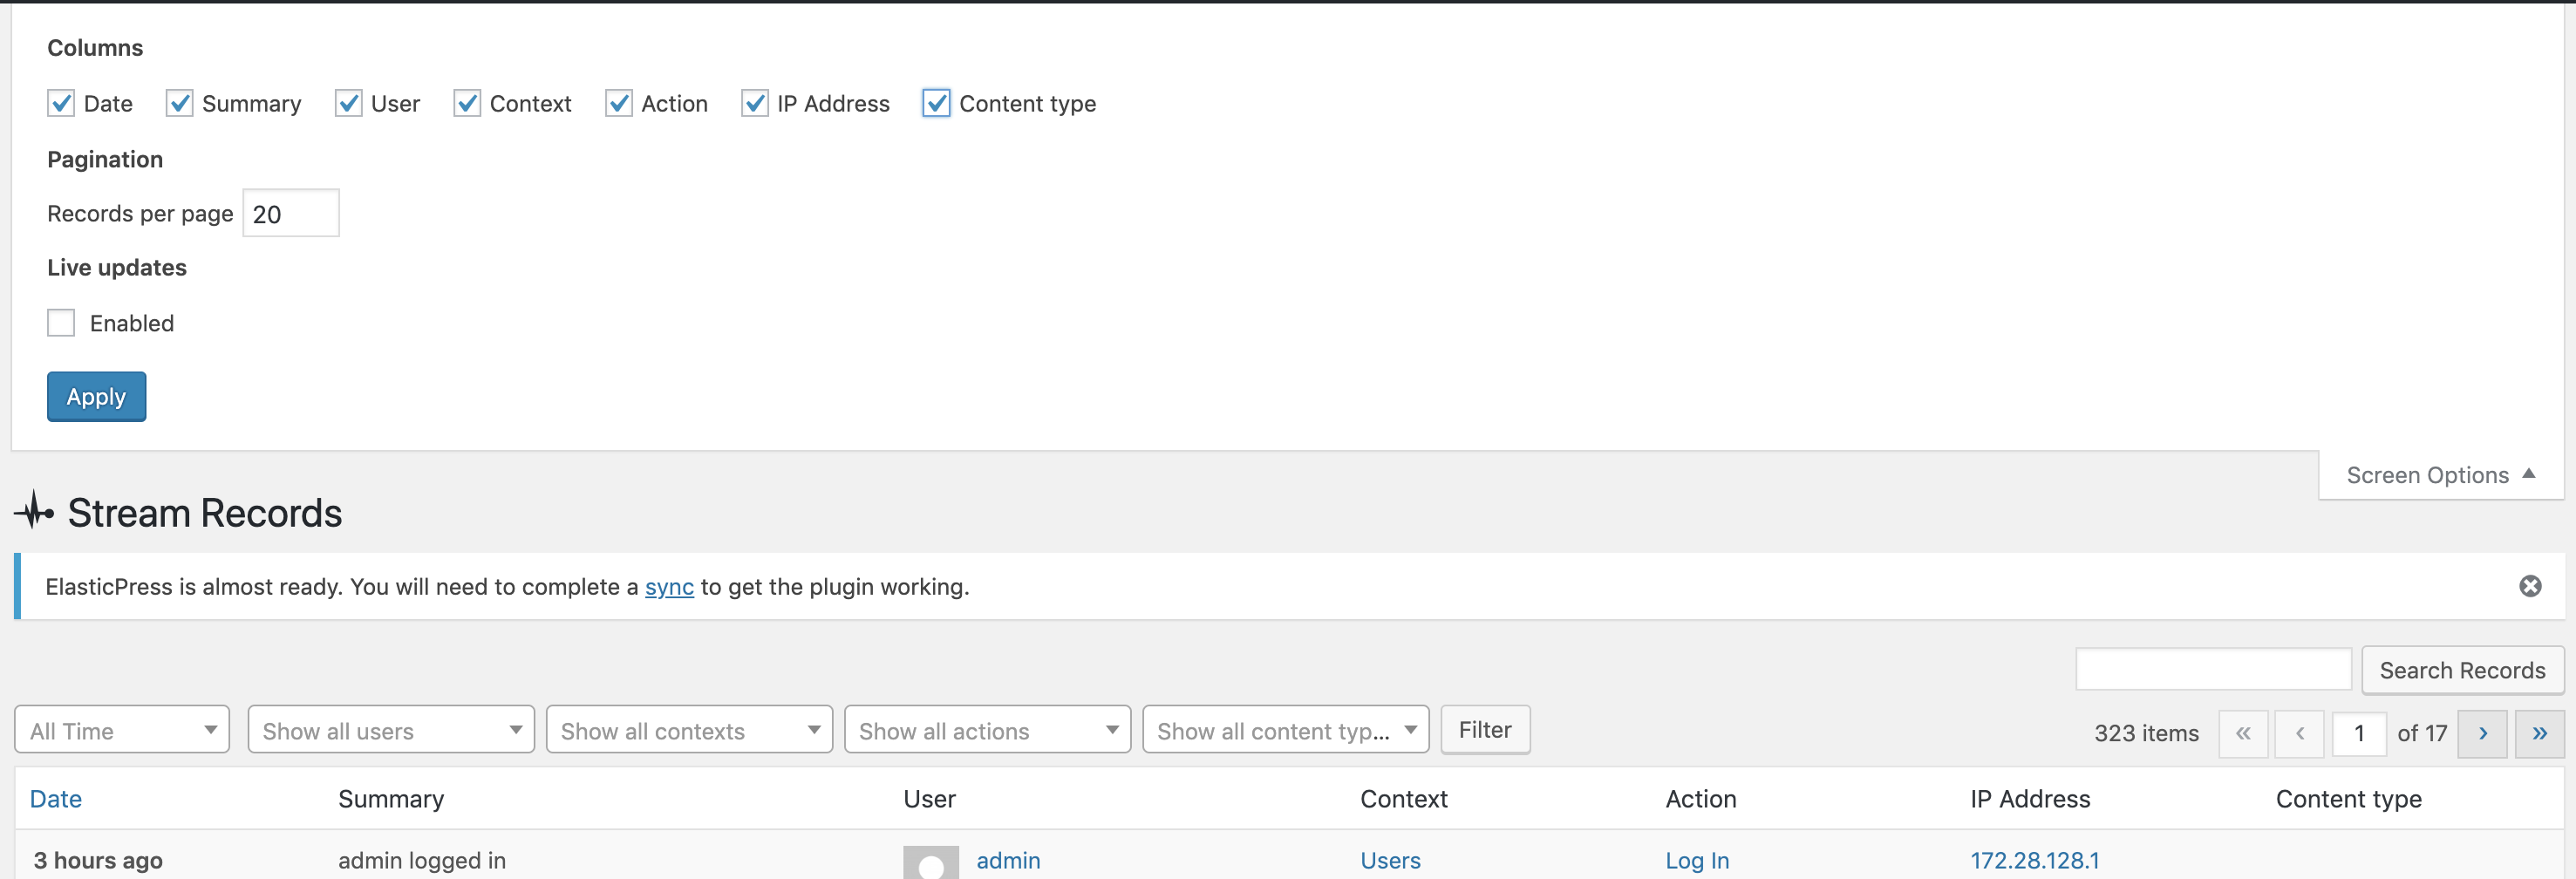Dismiss the ElasticPress notice
The image size is (2576, 879).
click(2530, 586)
